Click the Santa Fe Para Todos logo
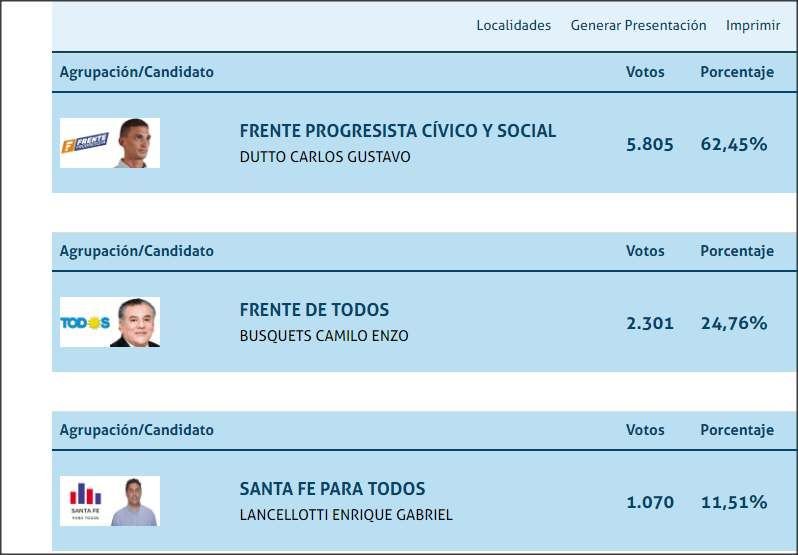The height and width of the screenshot is (555, 798). [85, 501]
